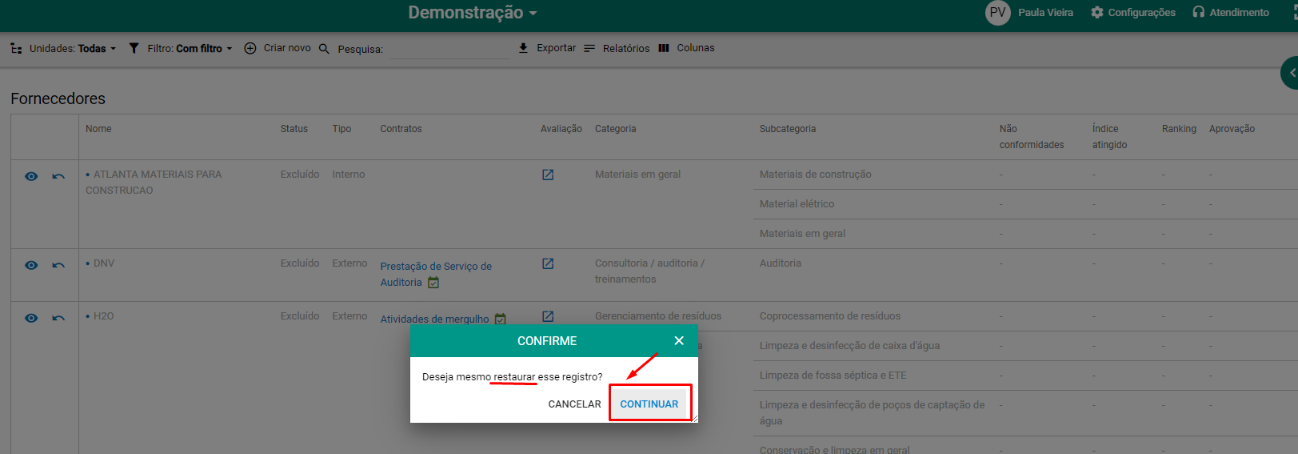Click the Índice atingido column header
This screenshot has width=1298, height=454.
pos(1110,137)
